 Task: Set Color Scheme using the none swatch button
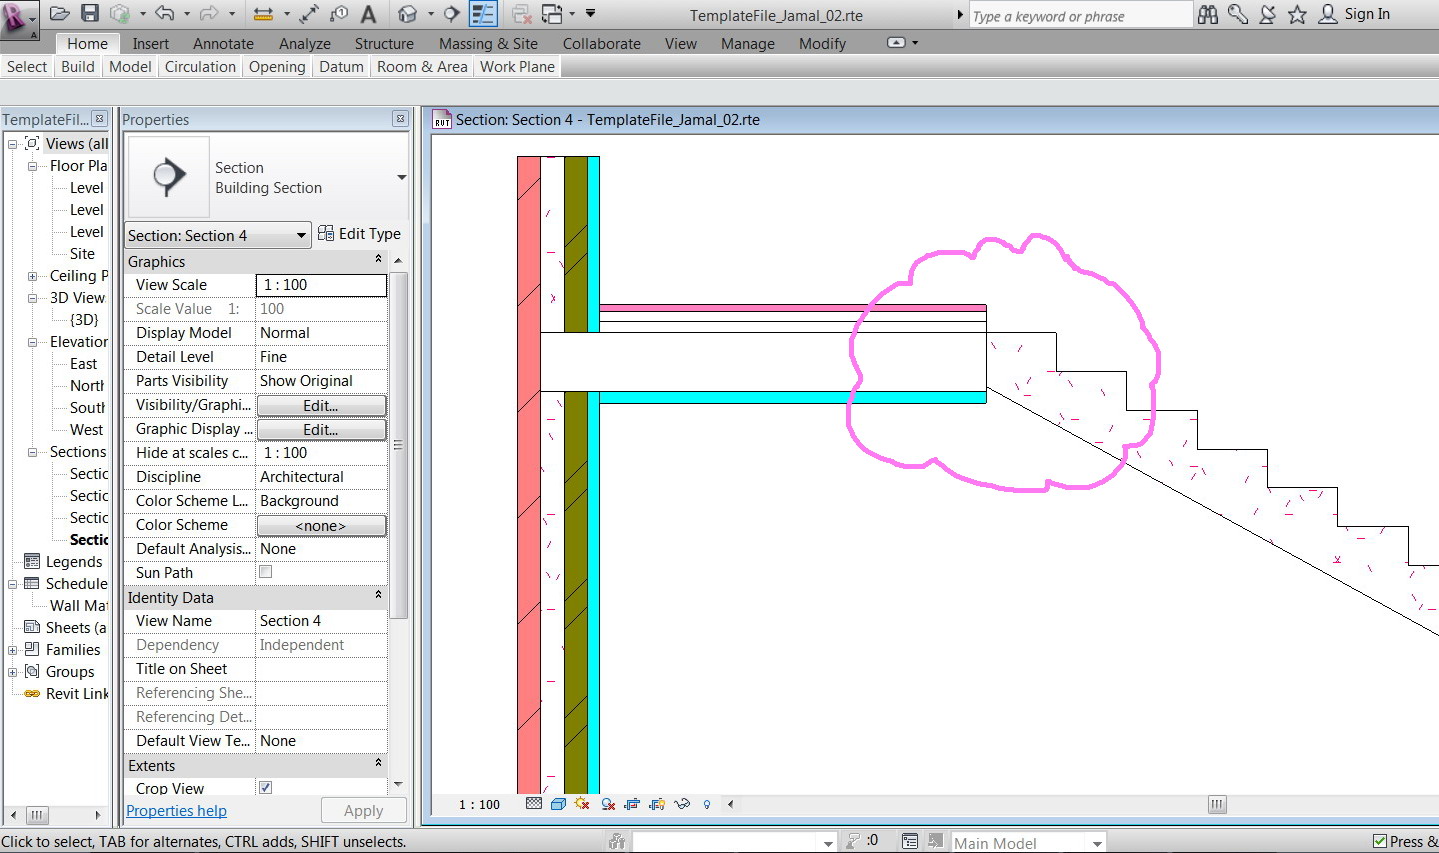(x=321, y=524)
